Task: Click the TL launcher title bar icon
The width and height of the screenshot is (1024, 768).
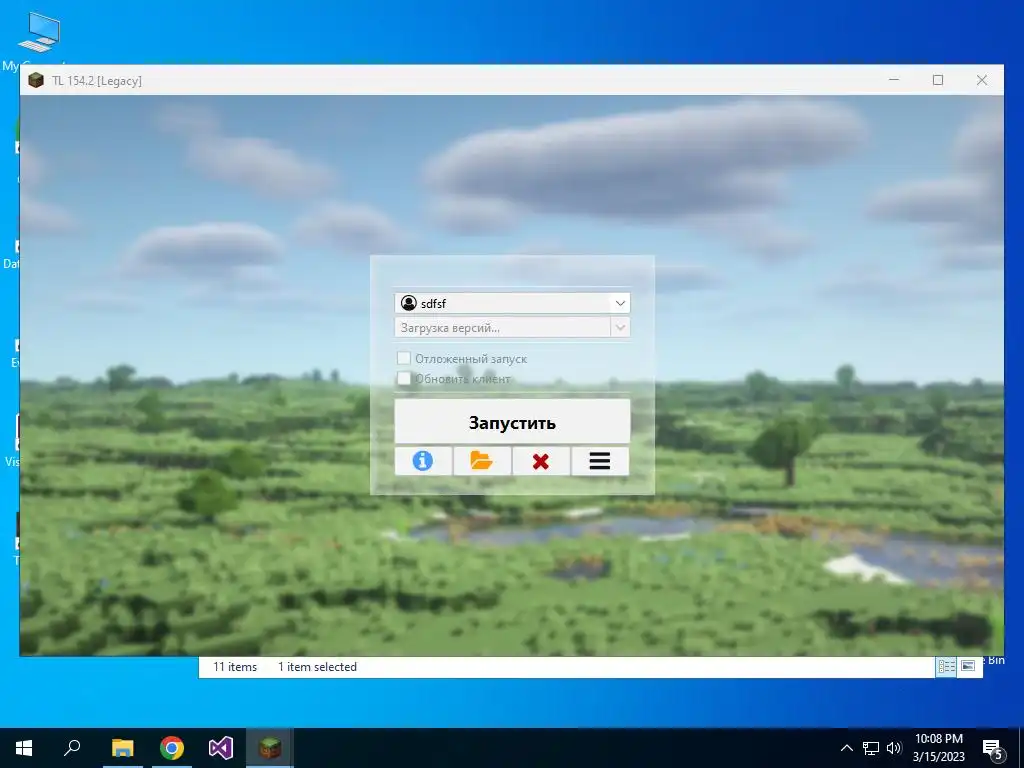Action: click(x=36, y=80)
